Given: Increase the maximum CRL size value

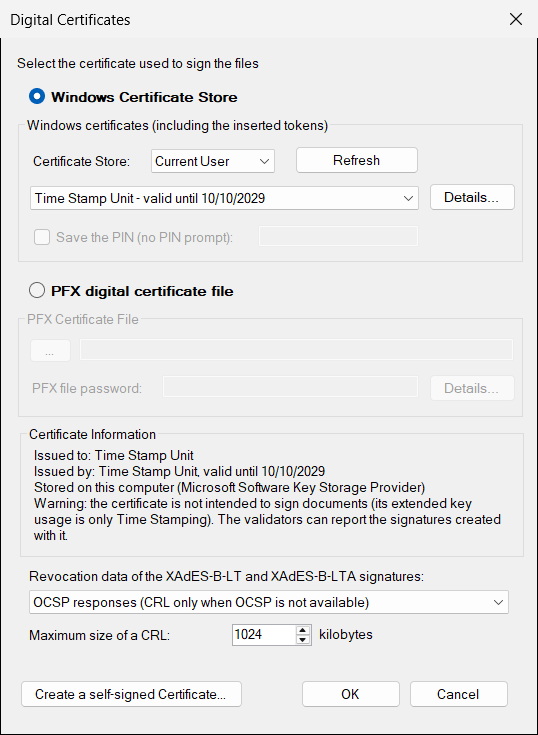Looking at the screenshot, I should pyautogui.click(x=303, y=630).
